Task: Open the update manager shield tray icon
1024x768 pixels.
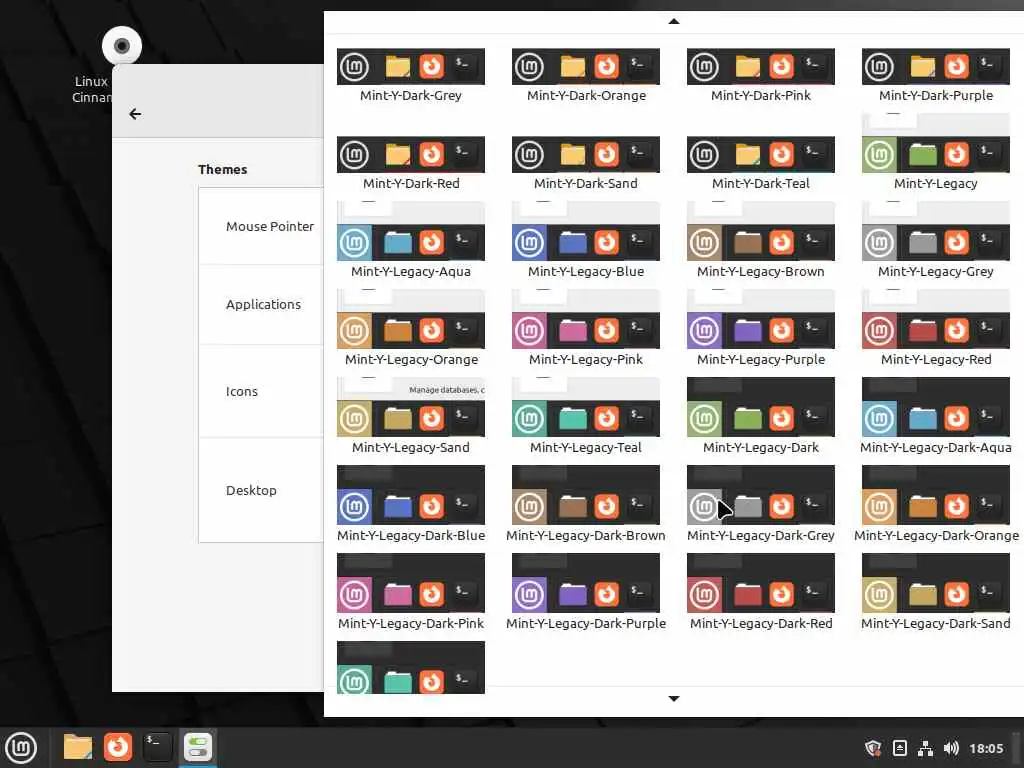Action: [x=873, y=748]
